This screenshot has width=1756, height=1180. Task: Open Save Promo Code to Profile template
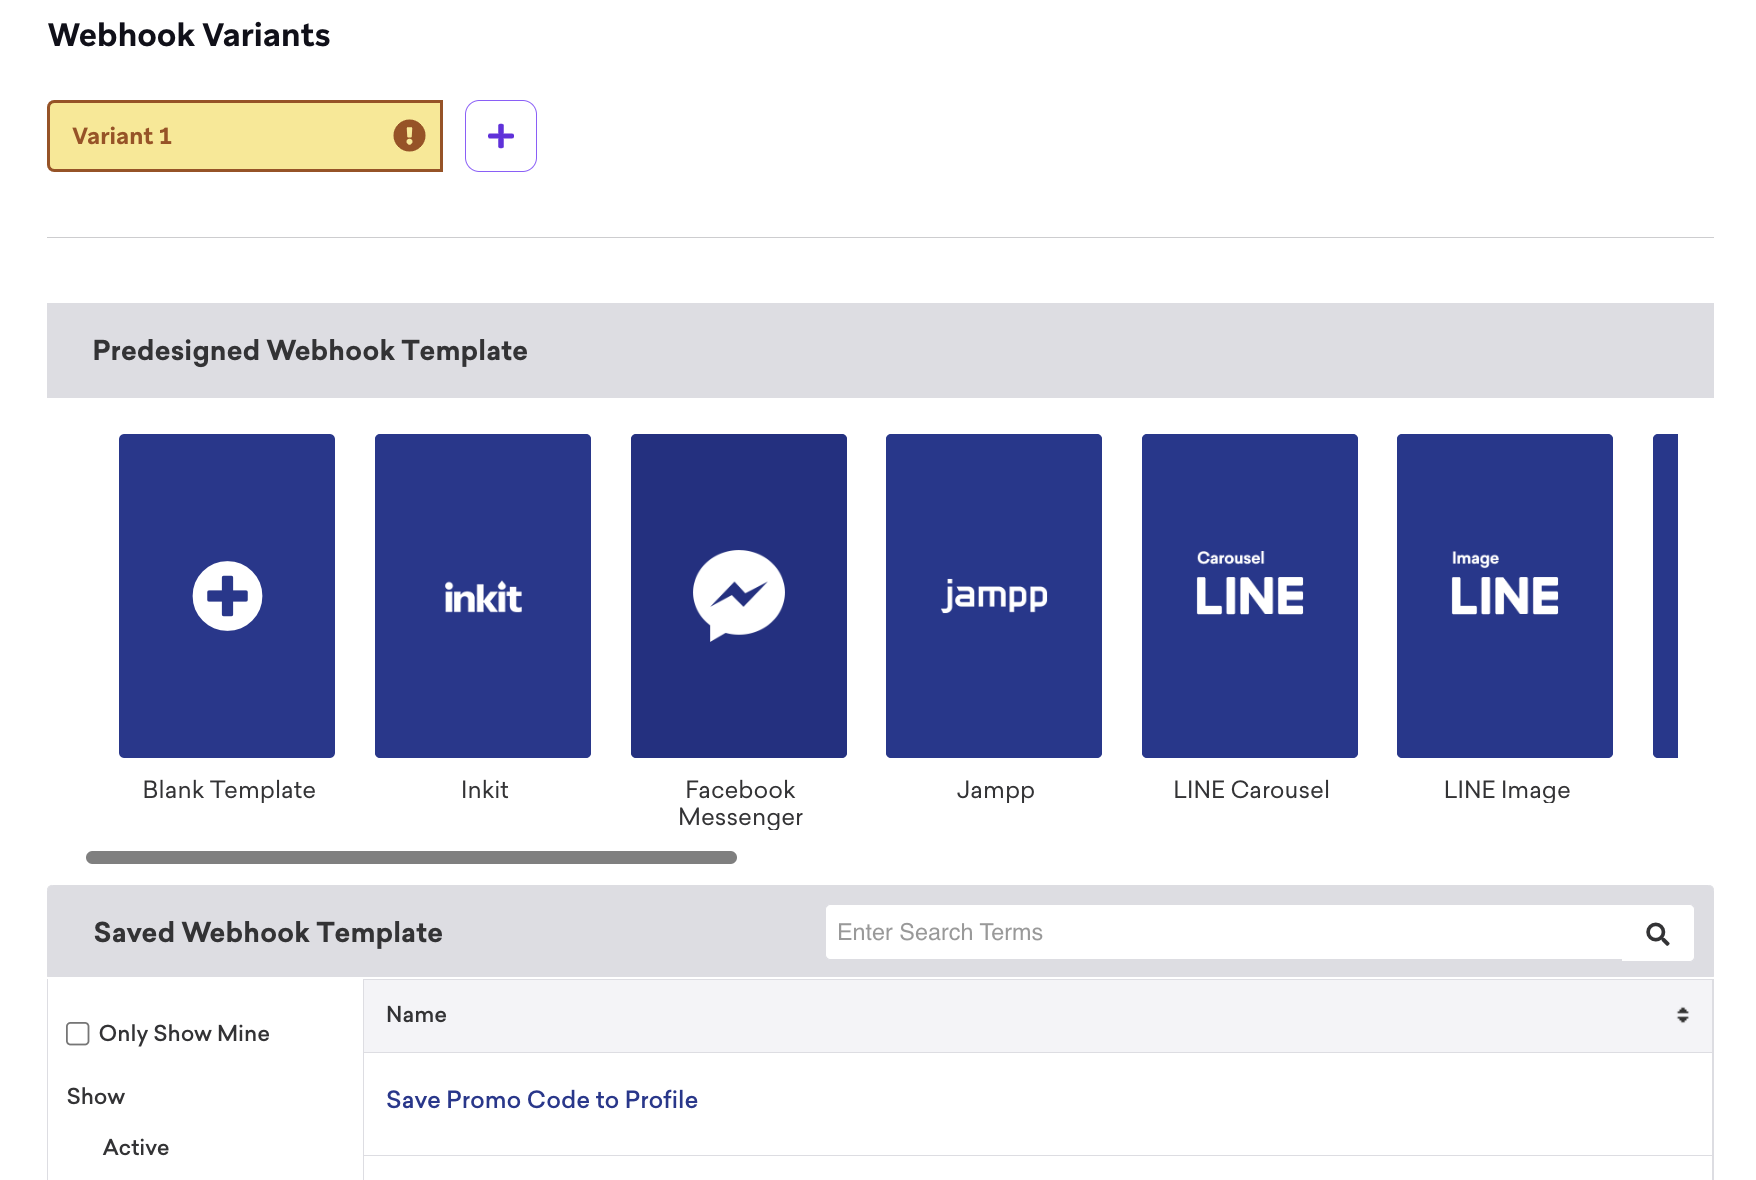542,1099
